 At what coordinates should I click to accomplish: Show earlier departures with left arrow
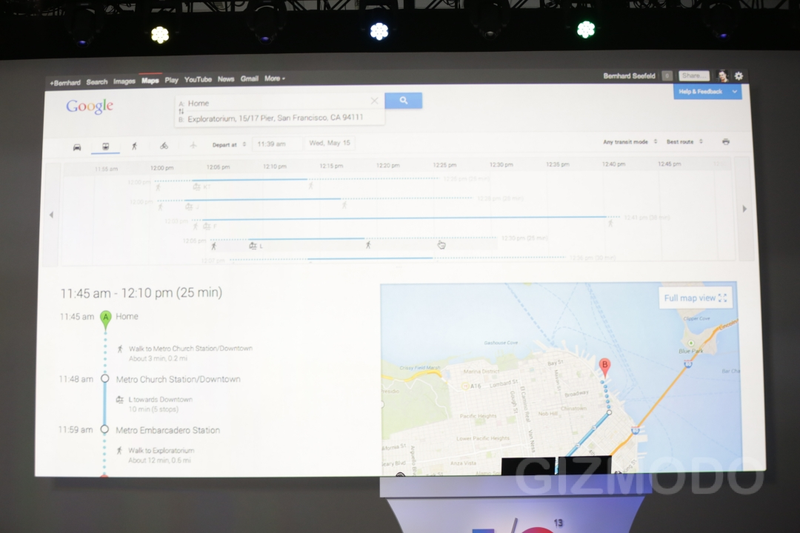pyautogui.click(x=51, y=215)
